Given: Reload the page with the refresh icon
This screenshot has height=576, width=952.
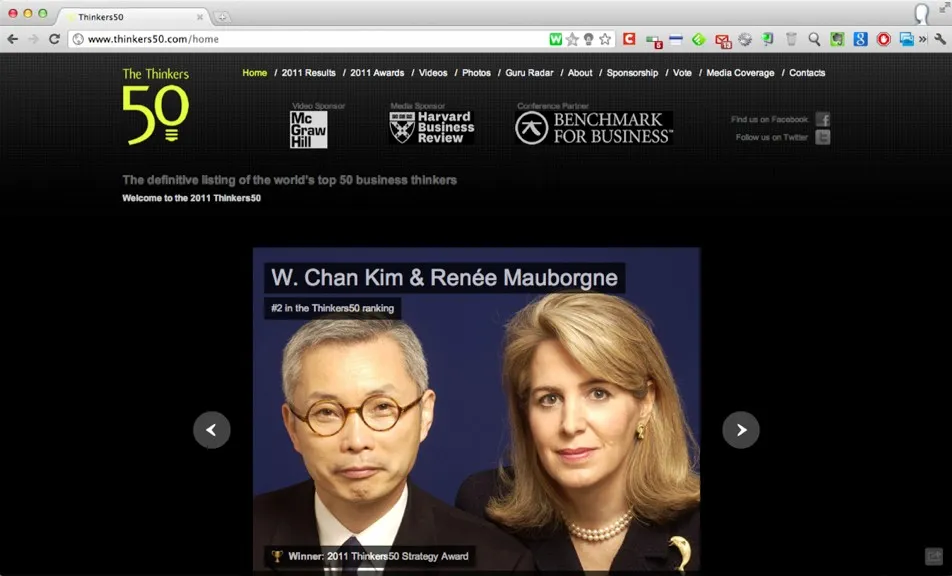Looking at the screenshot, I should click(54, 39).
